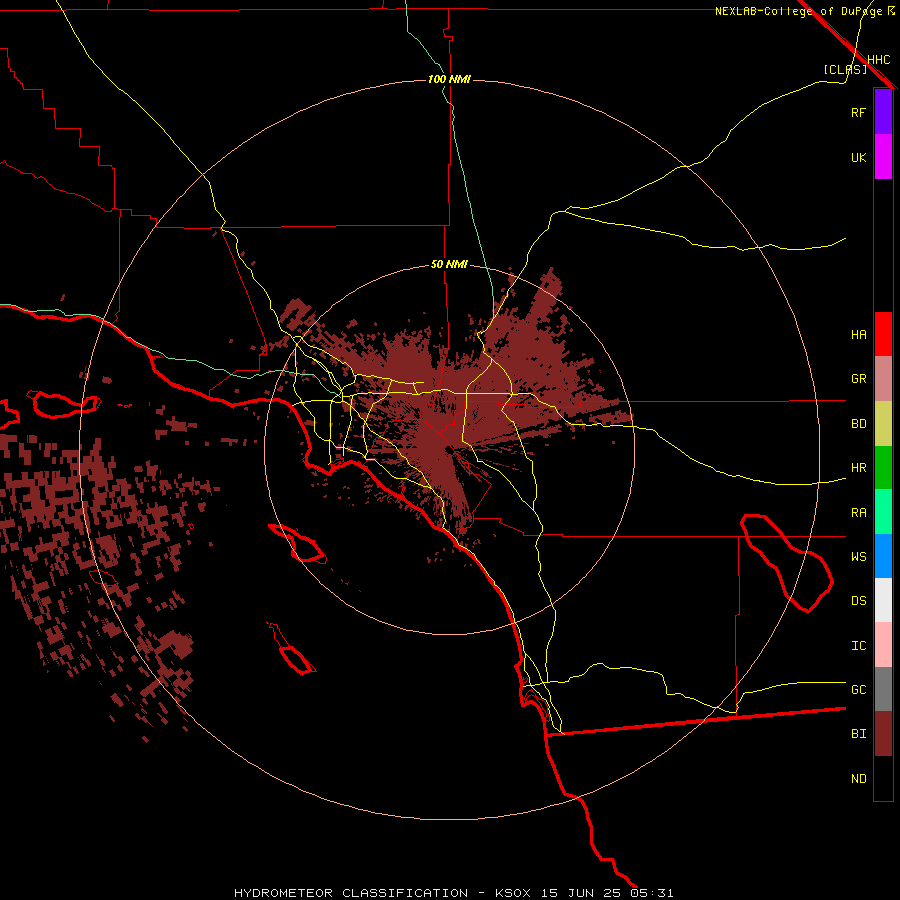Click the WS legend label

coord(858,557)
